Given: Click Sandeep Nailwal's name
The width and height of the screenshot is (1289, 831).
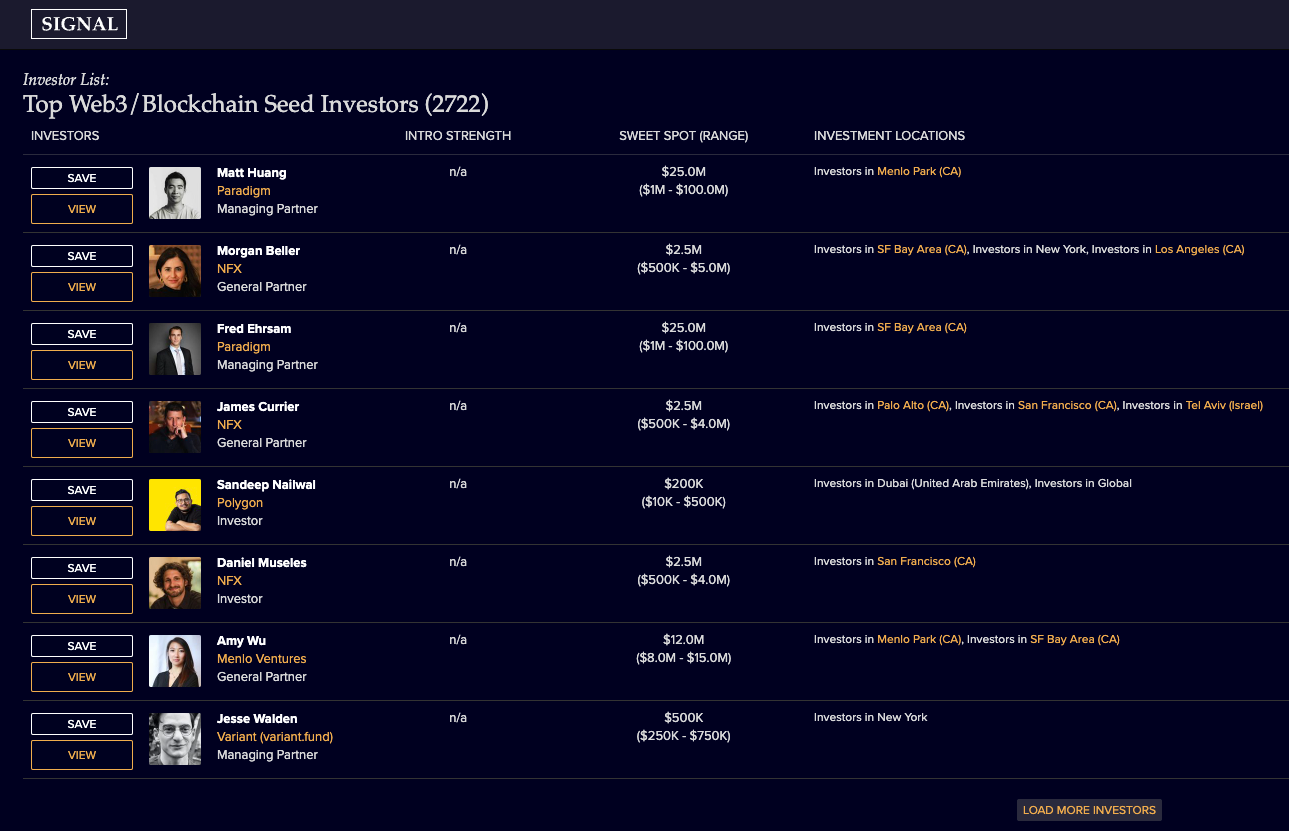Looking at the screenshot, I should [266, 485].
